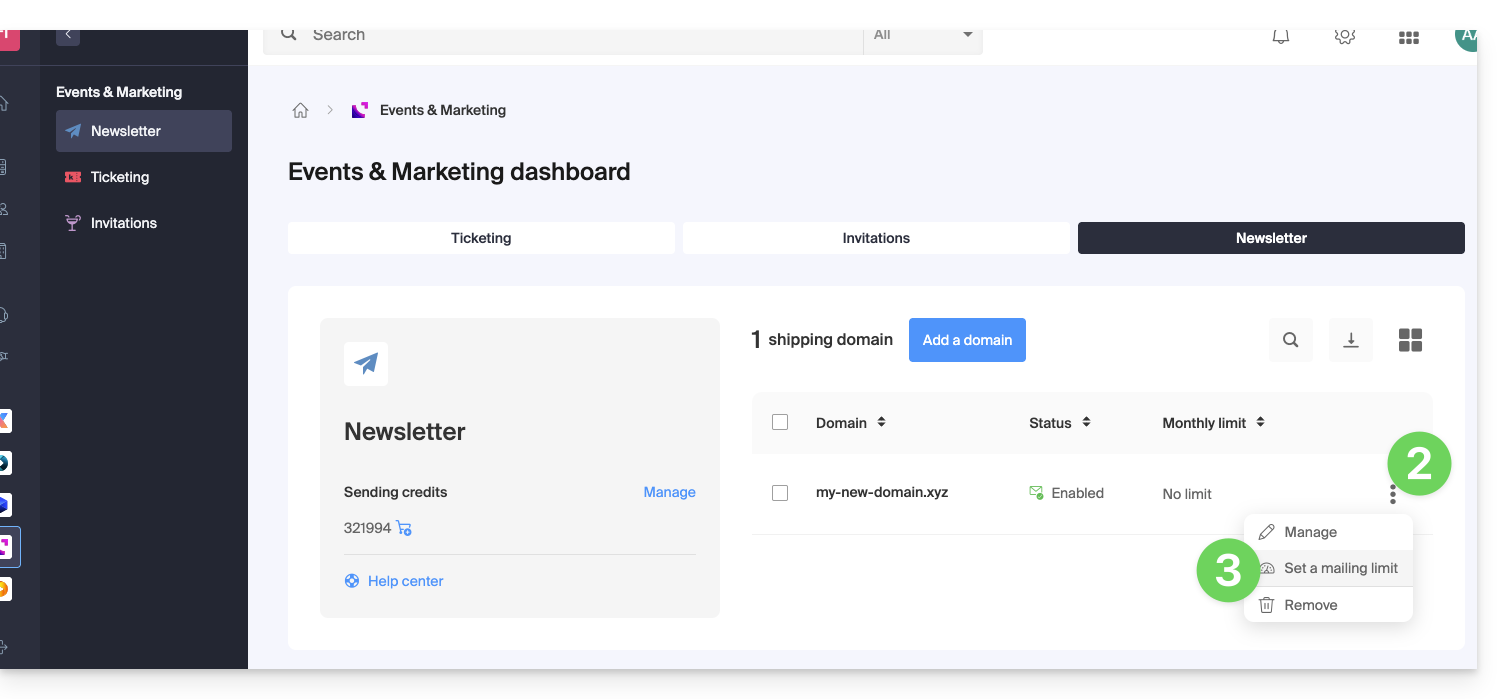Open the Help center link
Screen dimensions: 1507x699
[x=405, y=581]
